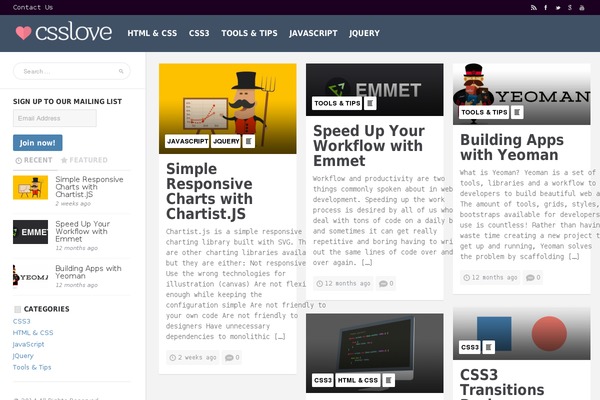600x400 pixels.
Task: Click the clock '12 months ago' on Emmet post
Action: pos(343,284)
